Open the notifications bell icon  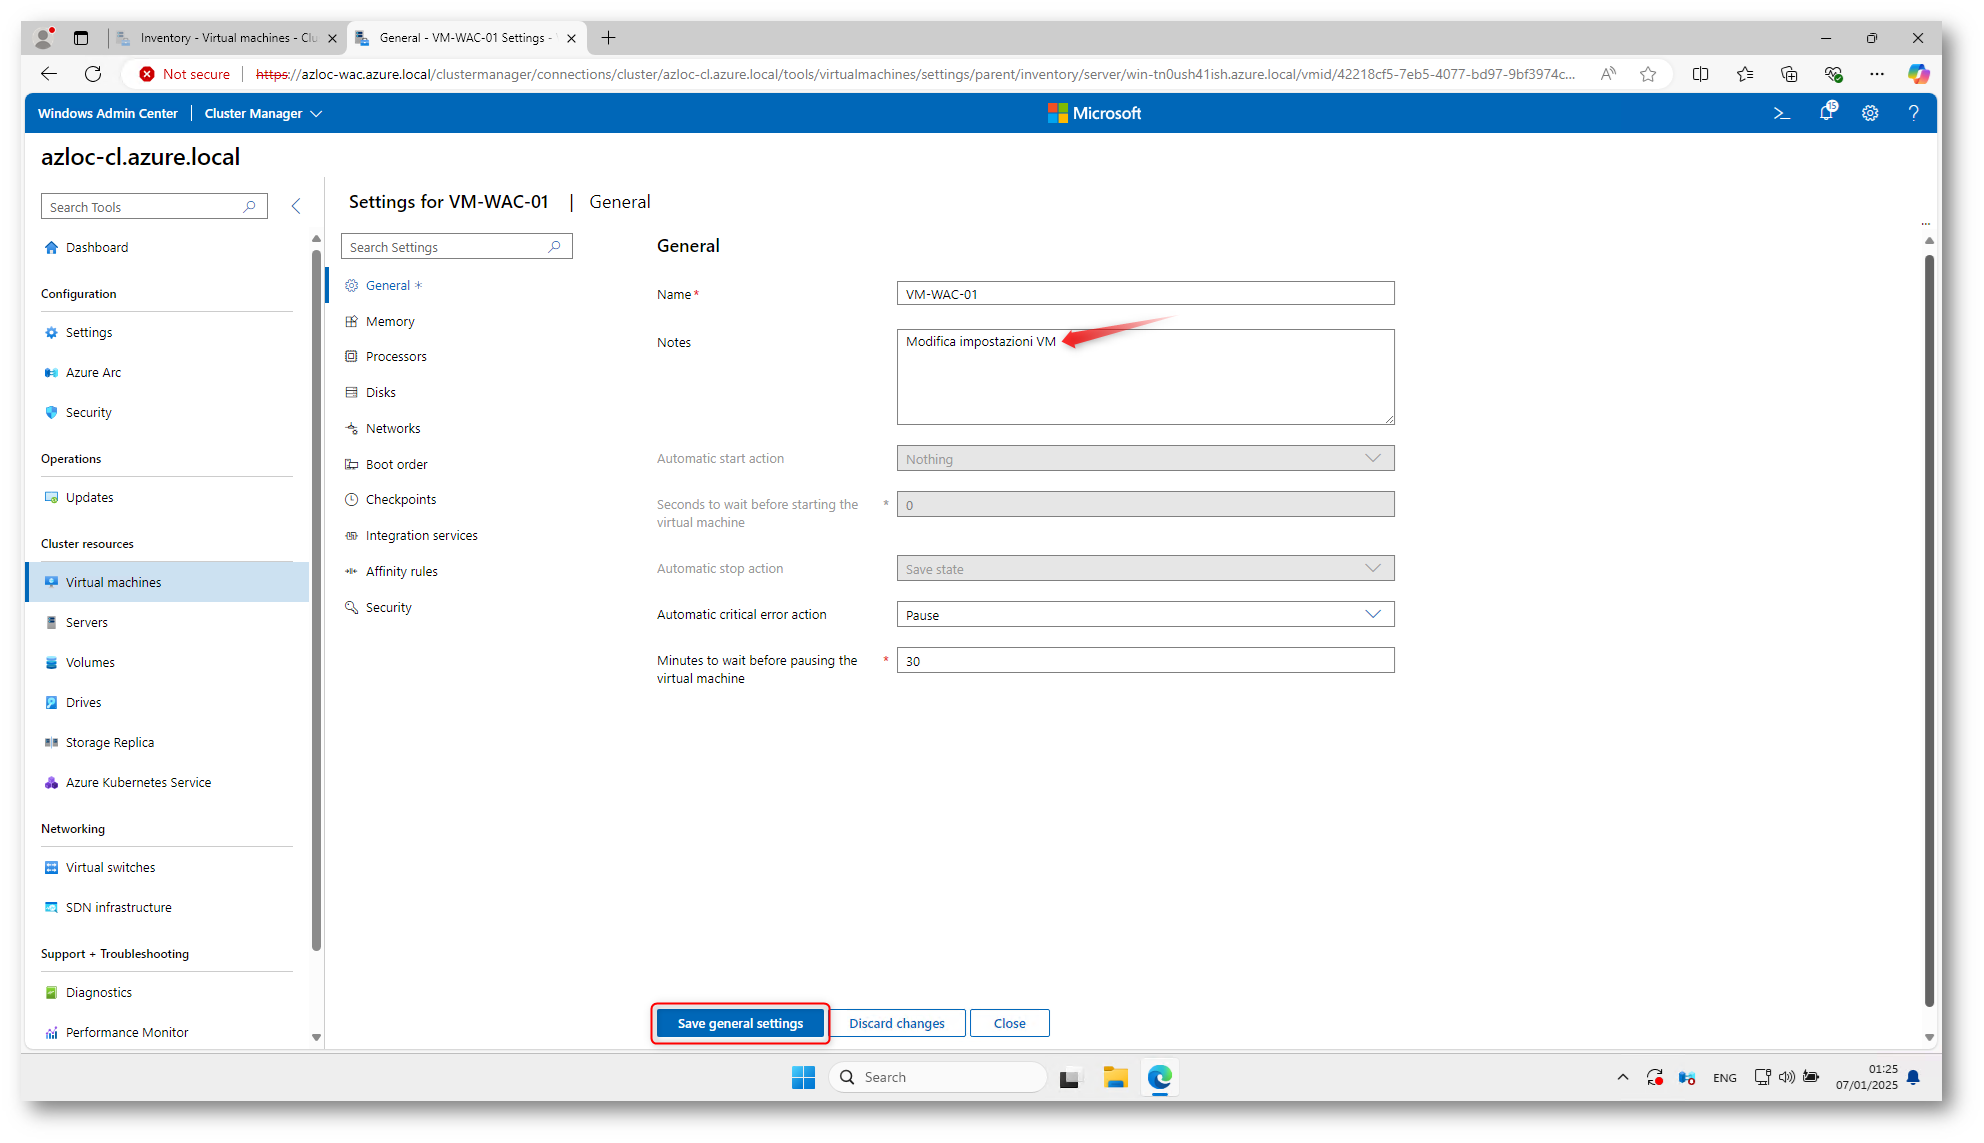coord(1826,113)
